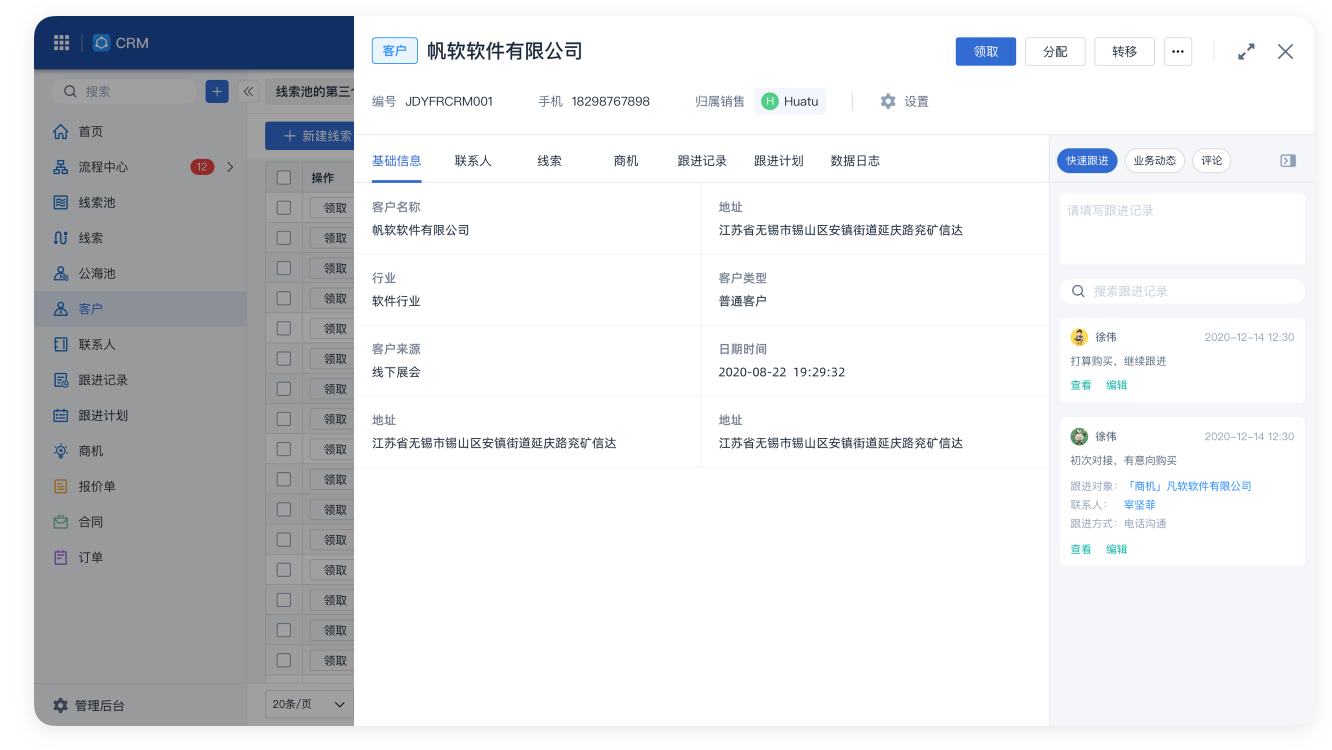Open 跟进记录 in the sidebar

pos(140,380)
